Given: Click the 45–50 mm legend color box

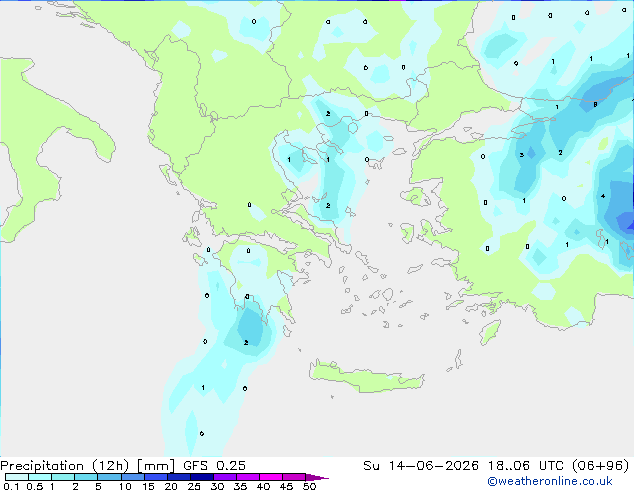Looking at the screenshot, I should click(294, 477).
